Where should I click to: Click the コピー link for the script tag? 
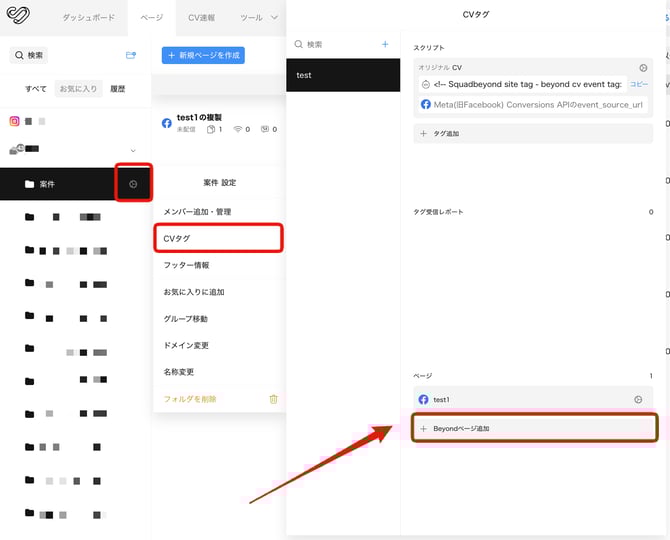638,84
